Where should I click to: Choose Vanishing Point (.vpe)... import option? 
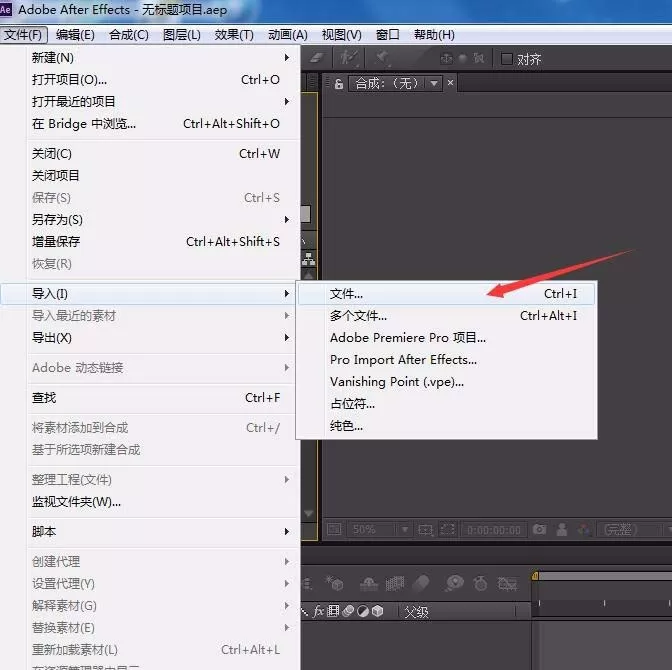(446, 382)
